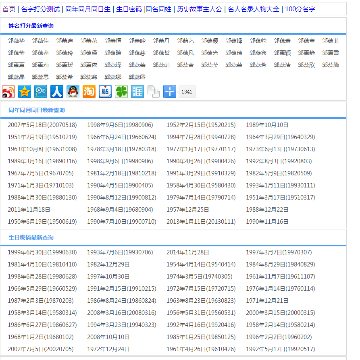Open date link 1988年1月30日(19880130)

42,198
